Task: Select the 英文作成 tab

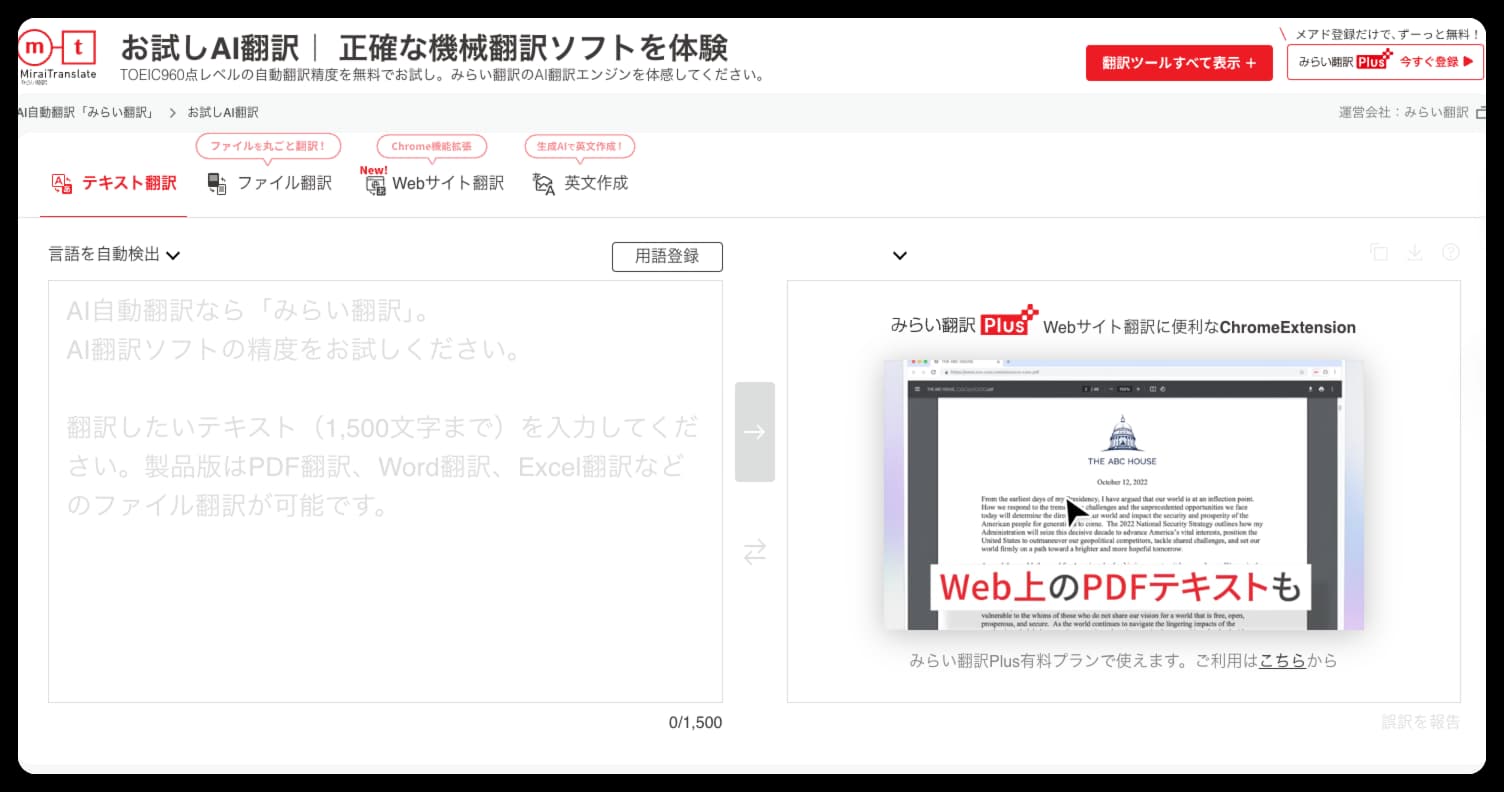Action: tap(581, 183)
